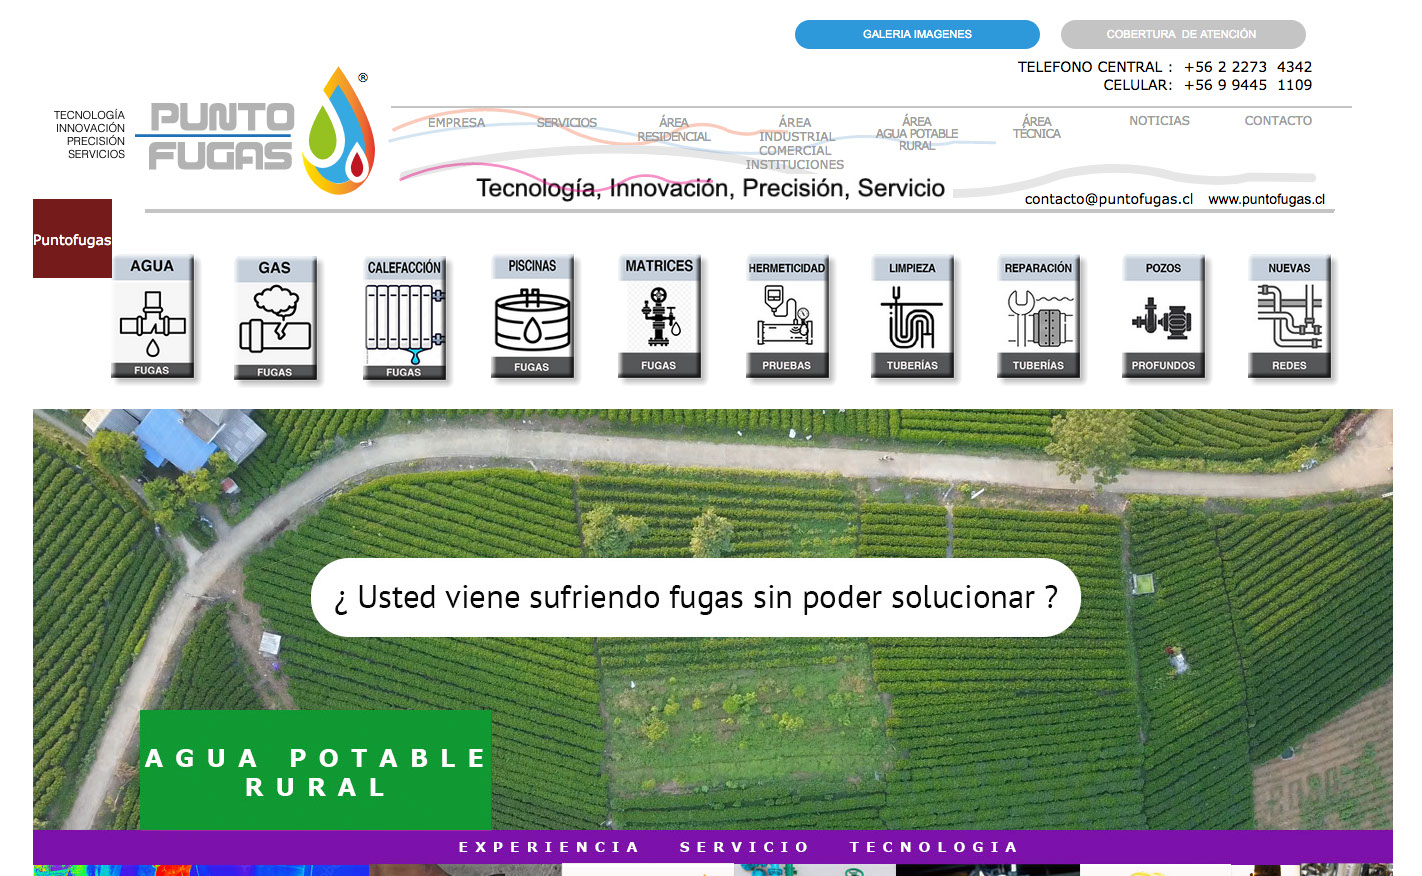The image size is (1422, 876).
Task: Open the Piscinas Fugas pool icon
Action: [x=532, y=317]
